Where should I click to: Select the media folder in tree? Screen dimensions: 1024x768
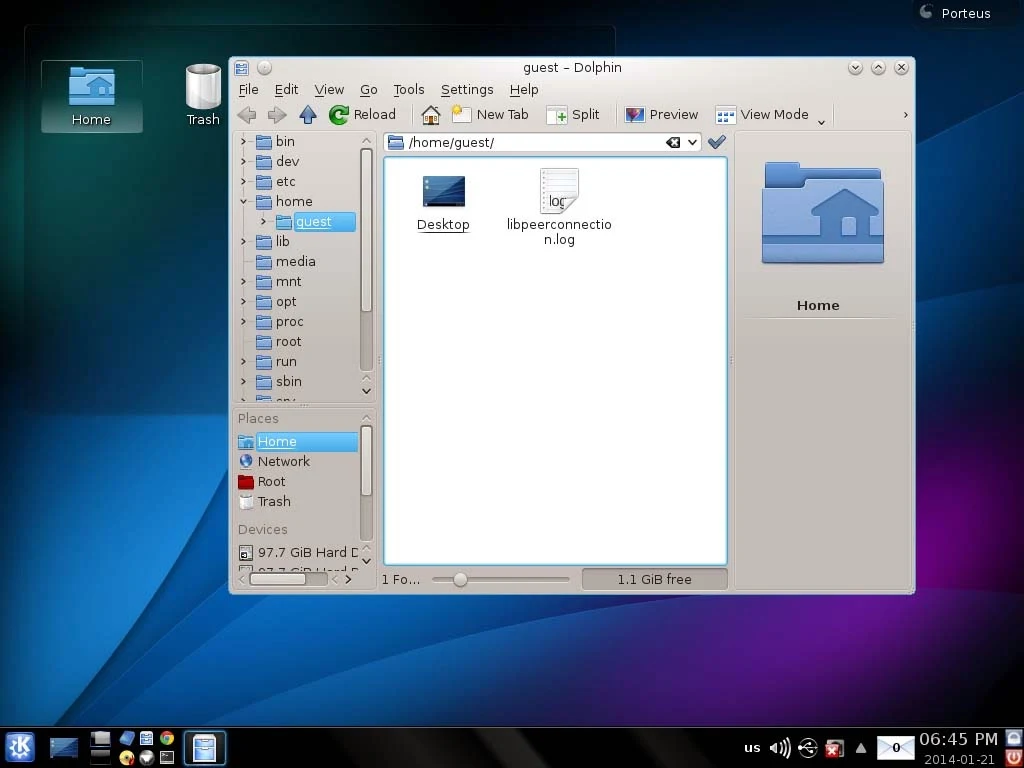pos(285,262)
